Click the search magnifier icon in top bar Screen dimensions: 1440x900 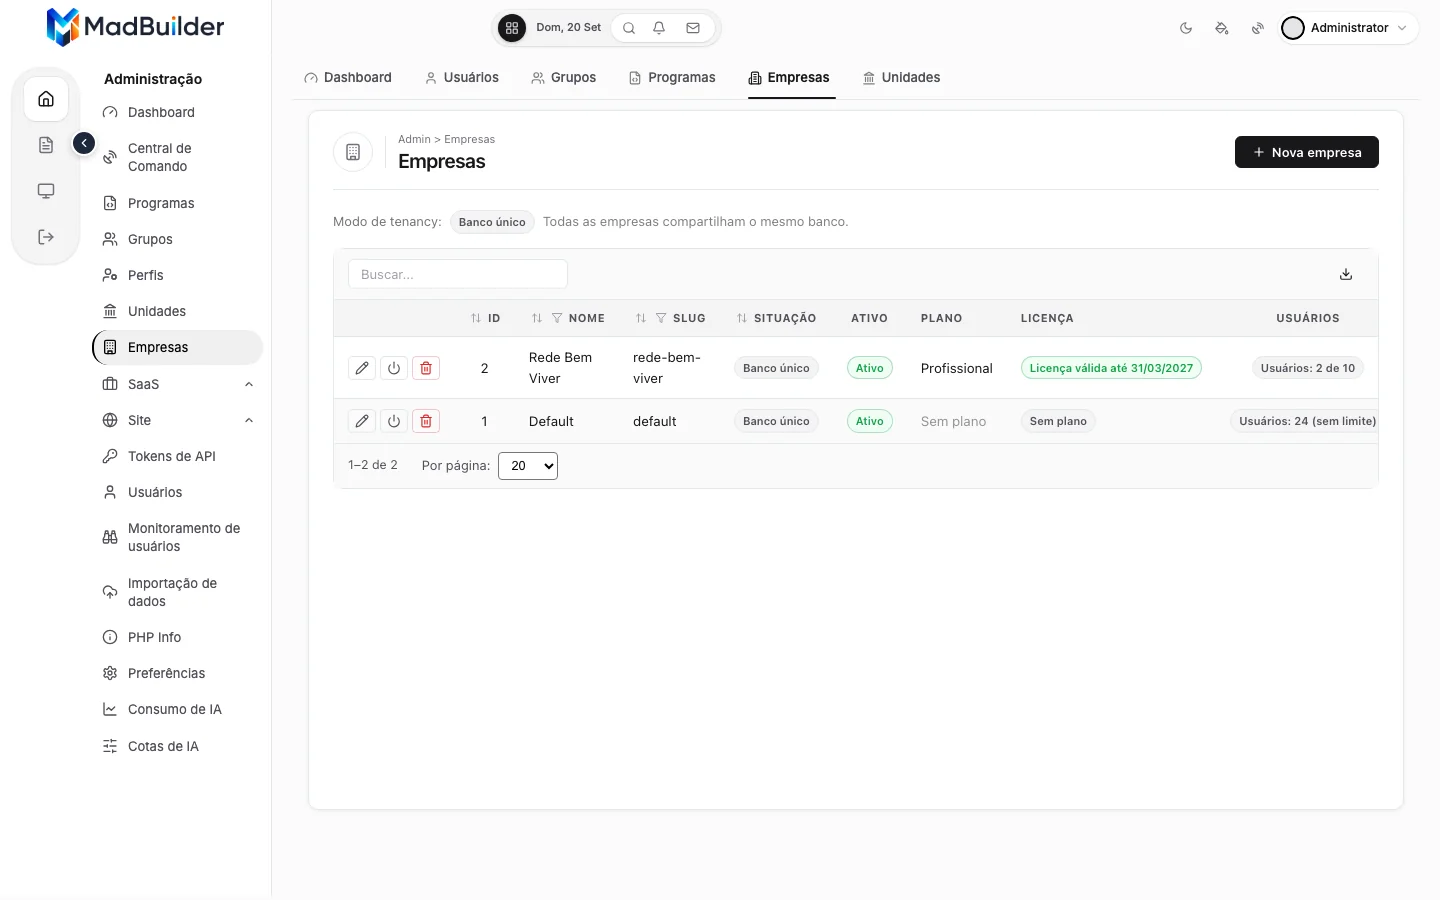[x=629, y=28]
